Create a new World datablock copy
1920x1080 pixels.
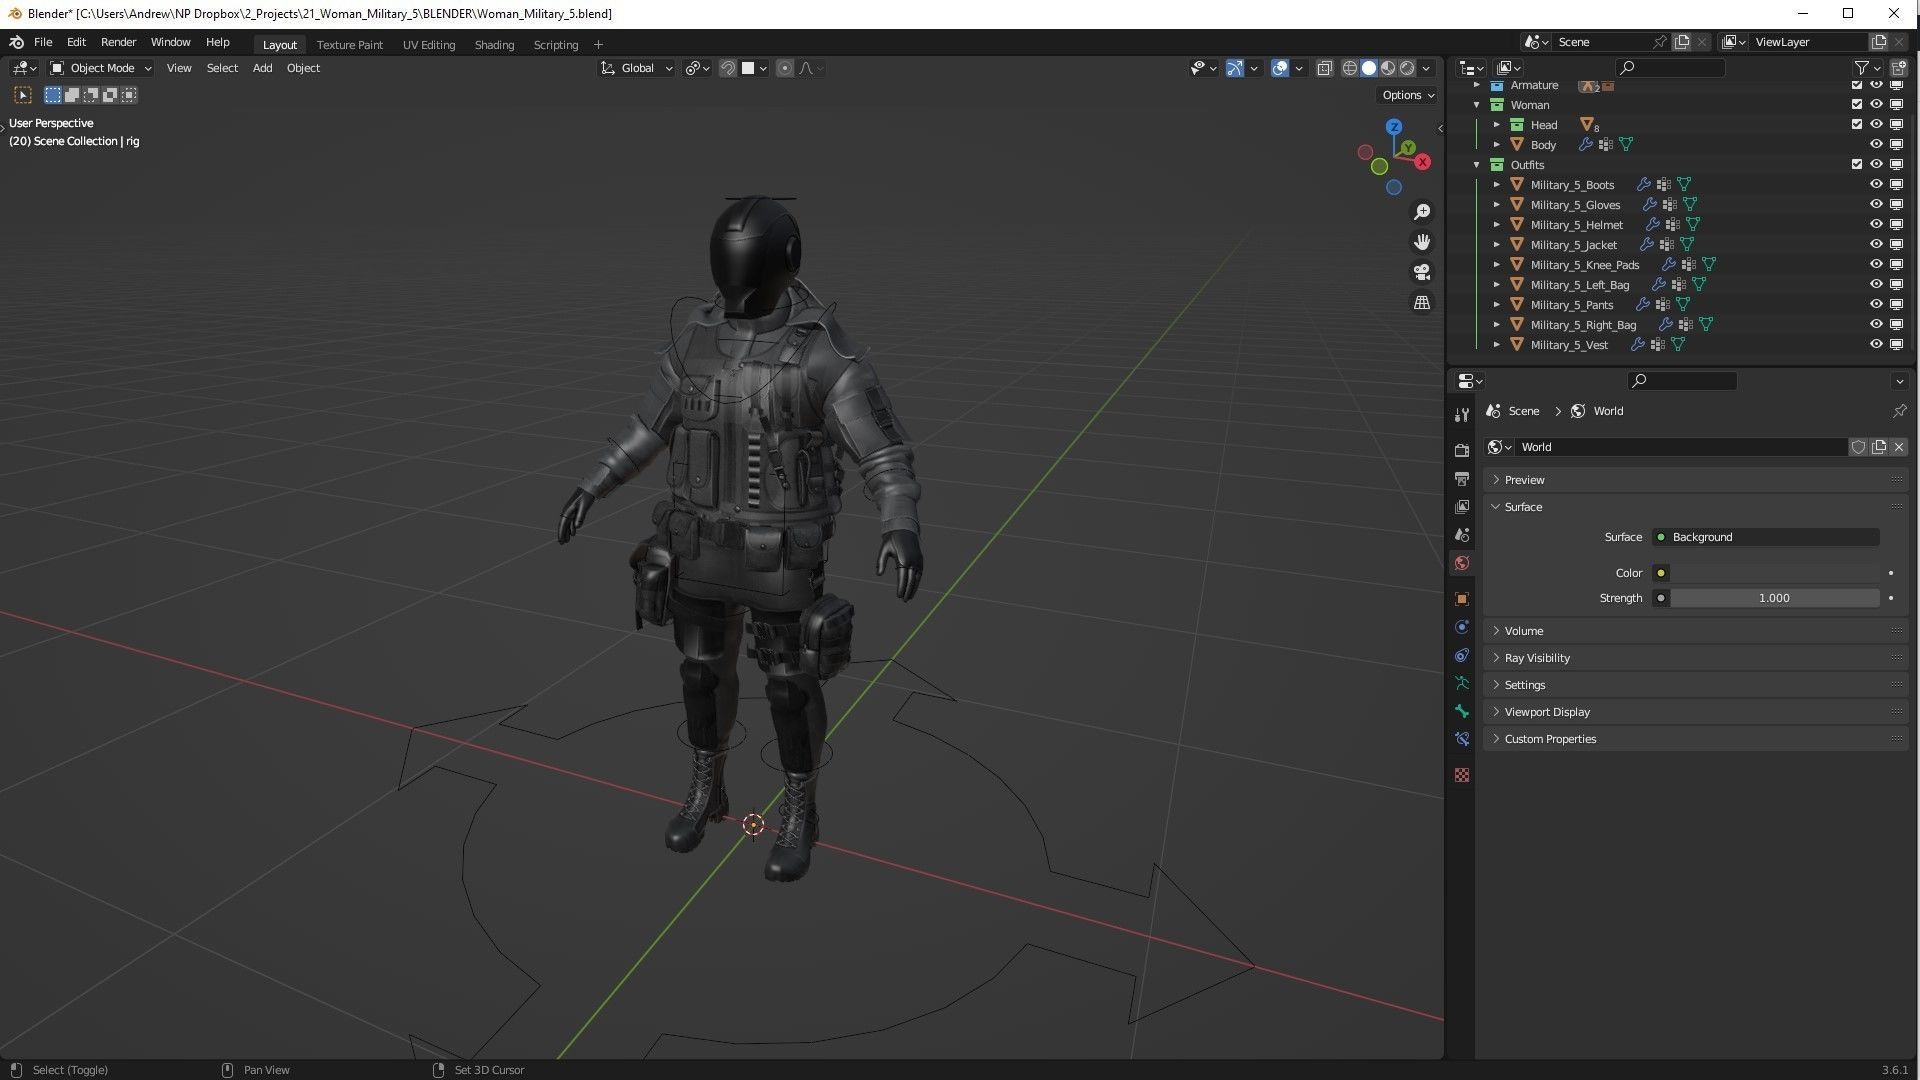pos(1879,447)
